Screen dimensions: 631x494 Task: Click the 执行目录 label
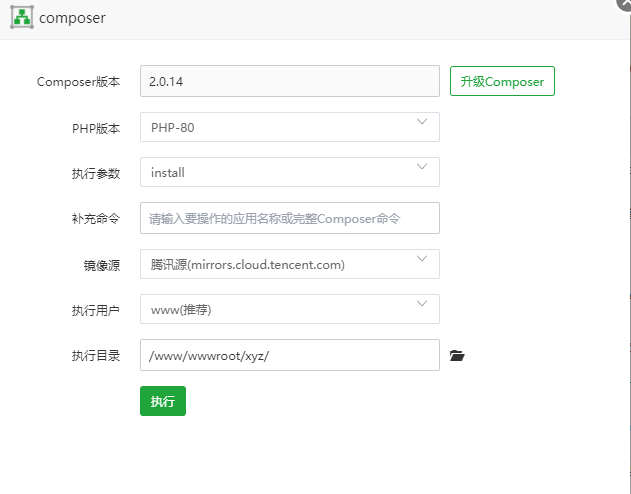pos(96,356)
